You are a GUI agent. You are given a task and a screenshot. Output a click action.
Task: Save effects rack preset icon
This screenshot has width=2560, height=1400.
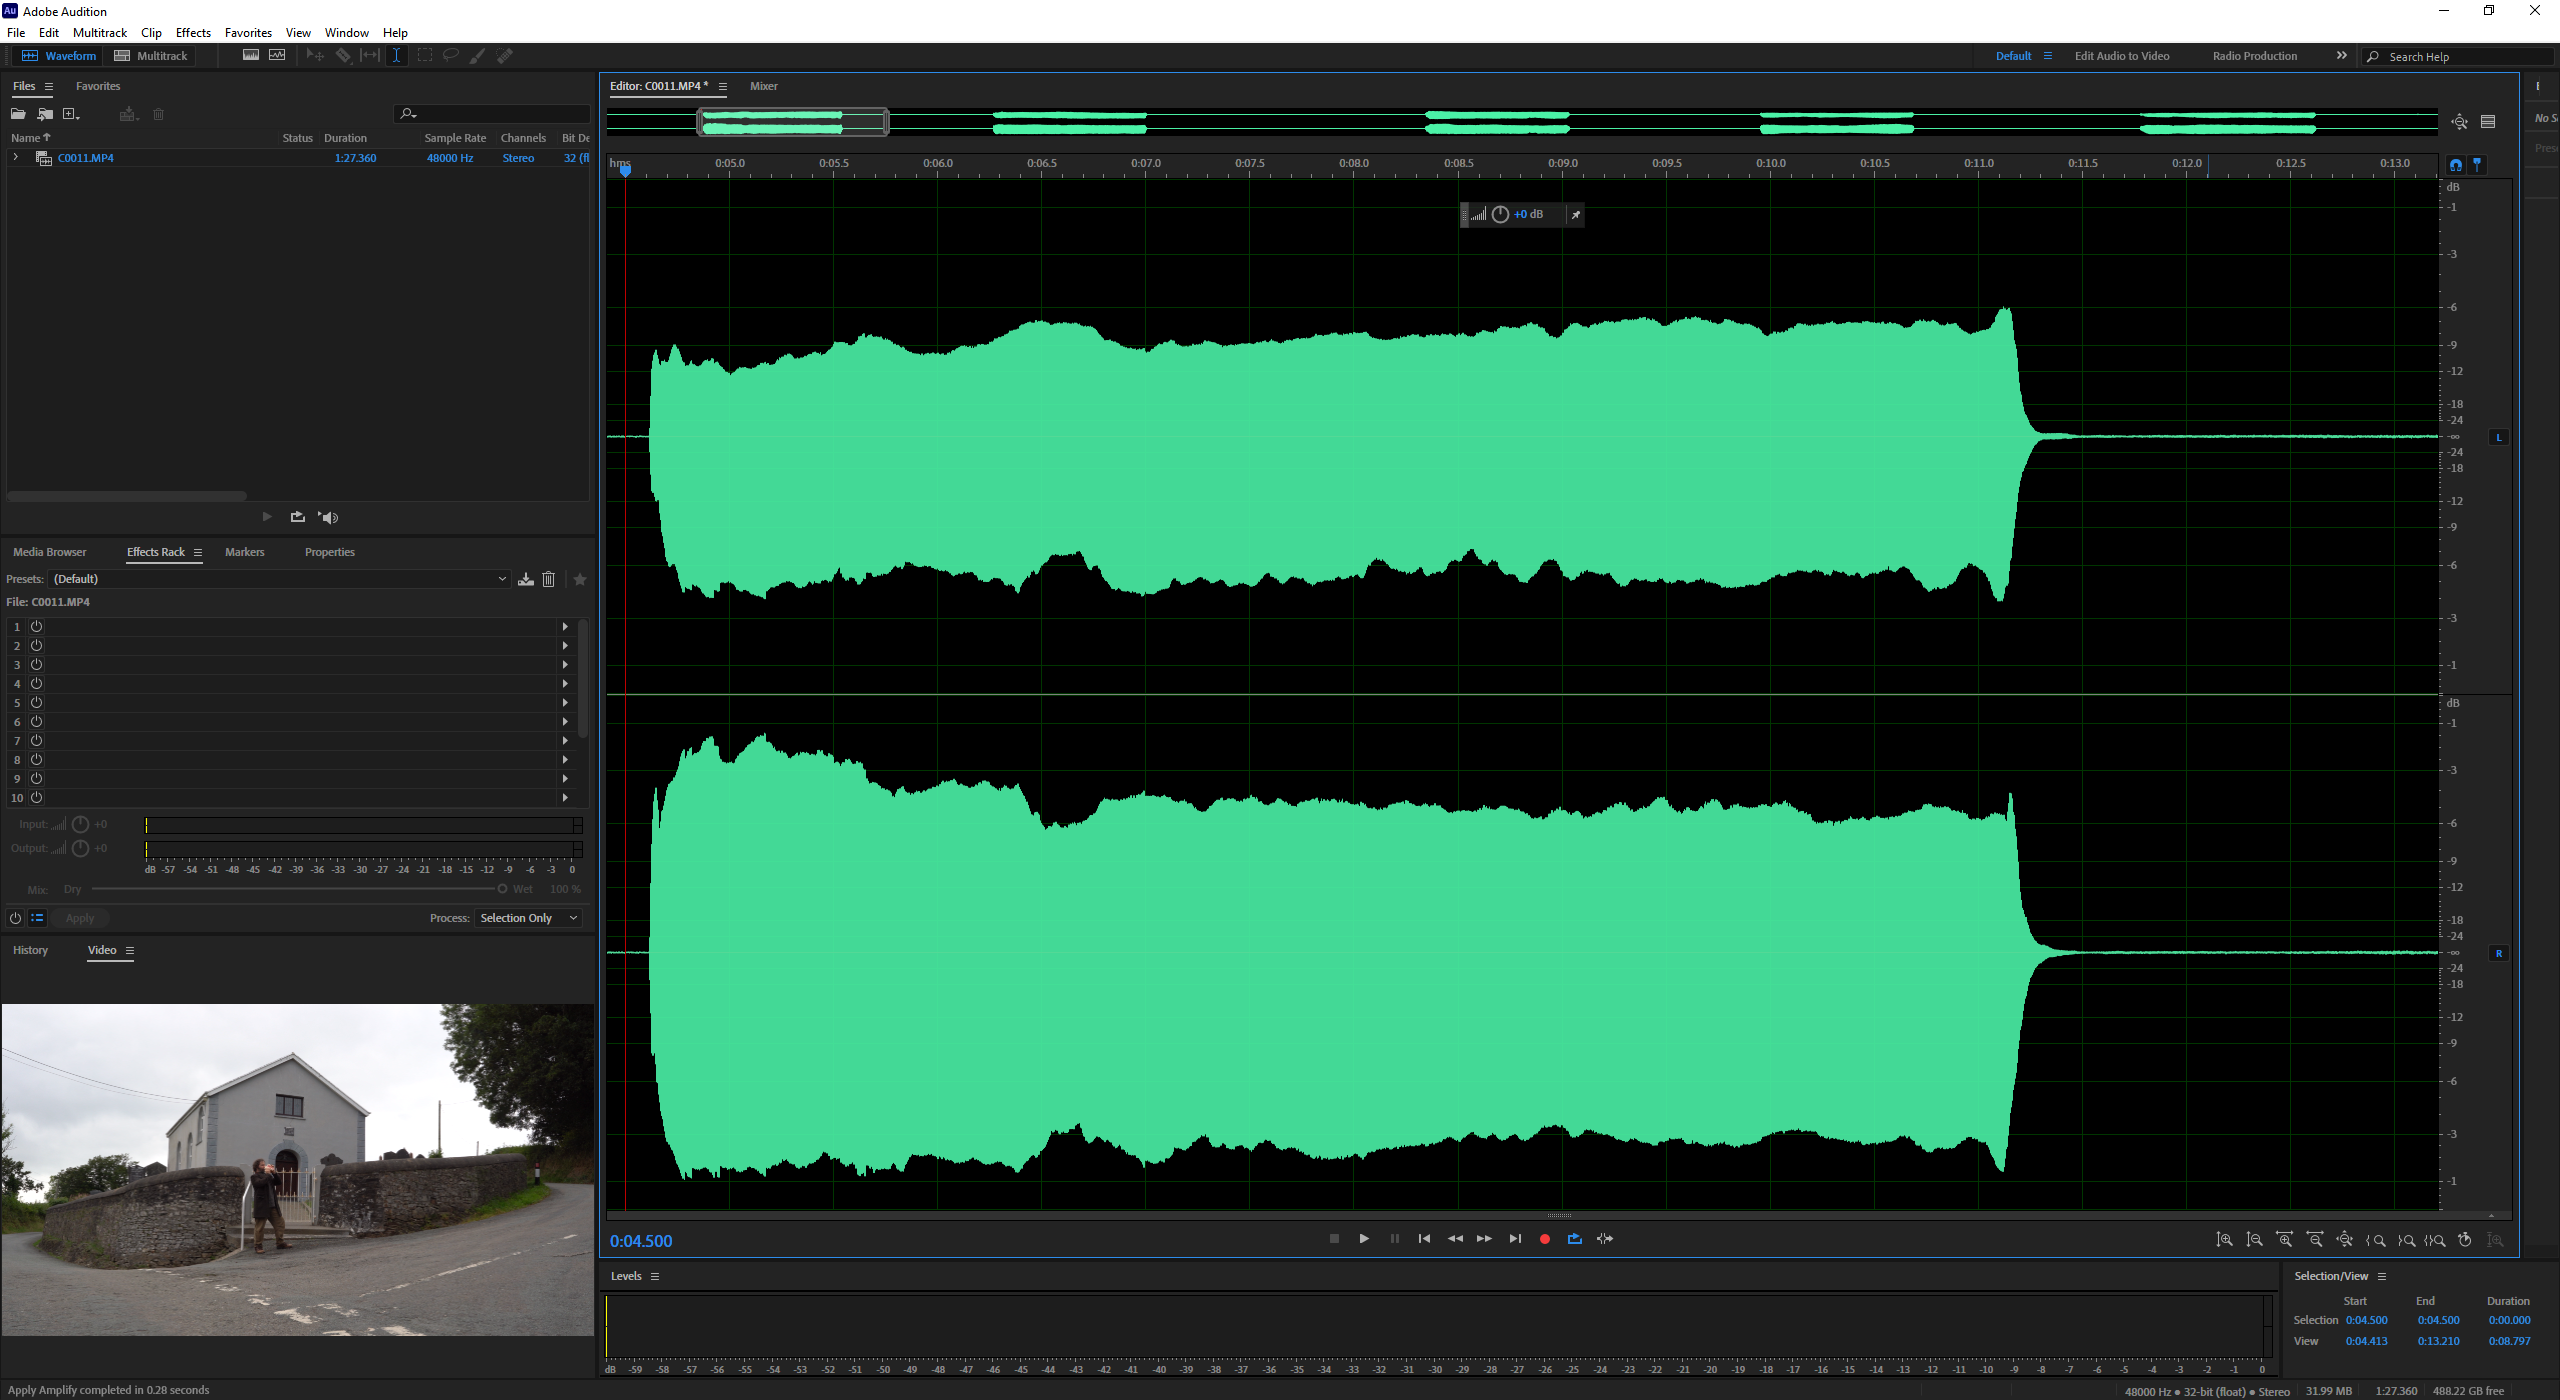pos(526,579)
